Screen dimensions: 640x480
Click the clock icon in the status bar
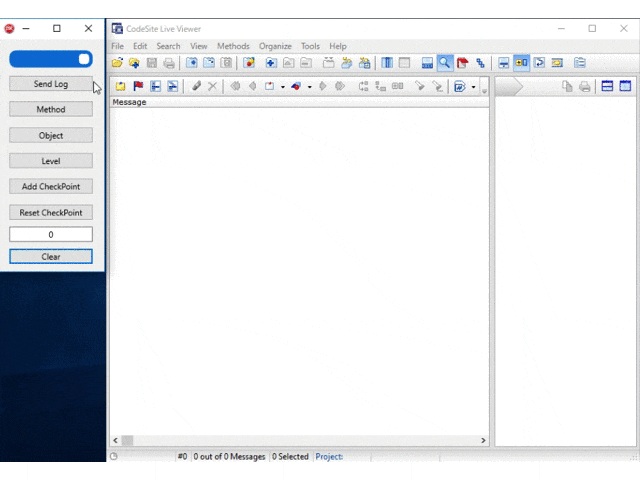[114, 456]
